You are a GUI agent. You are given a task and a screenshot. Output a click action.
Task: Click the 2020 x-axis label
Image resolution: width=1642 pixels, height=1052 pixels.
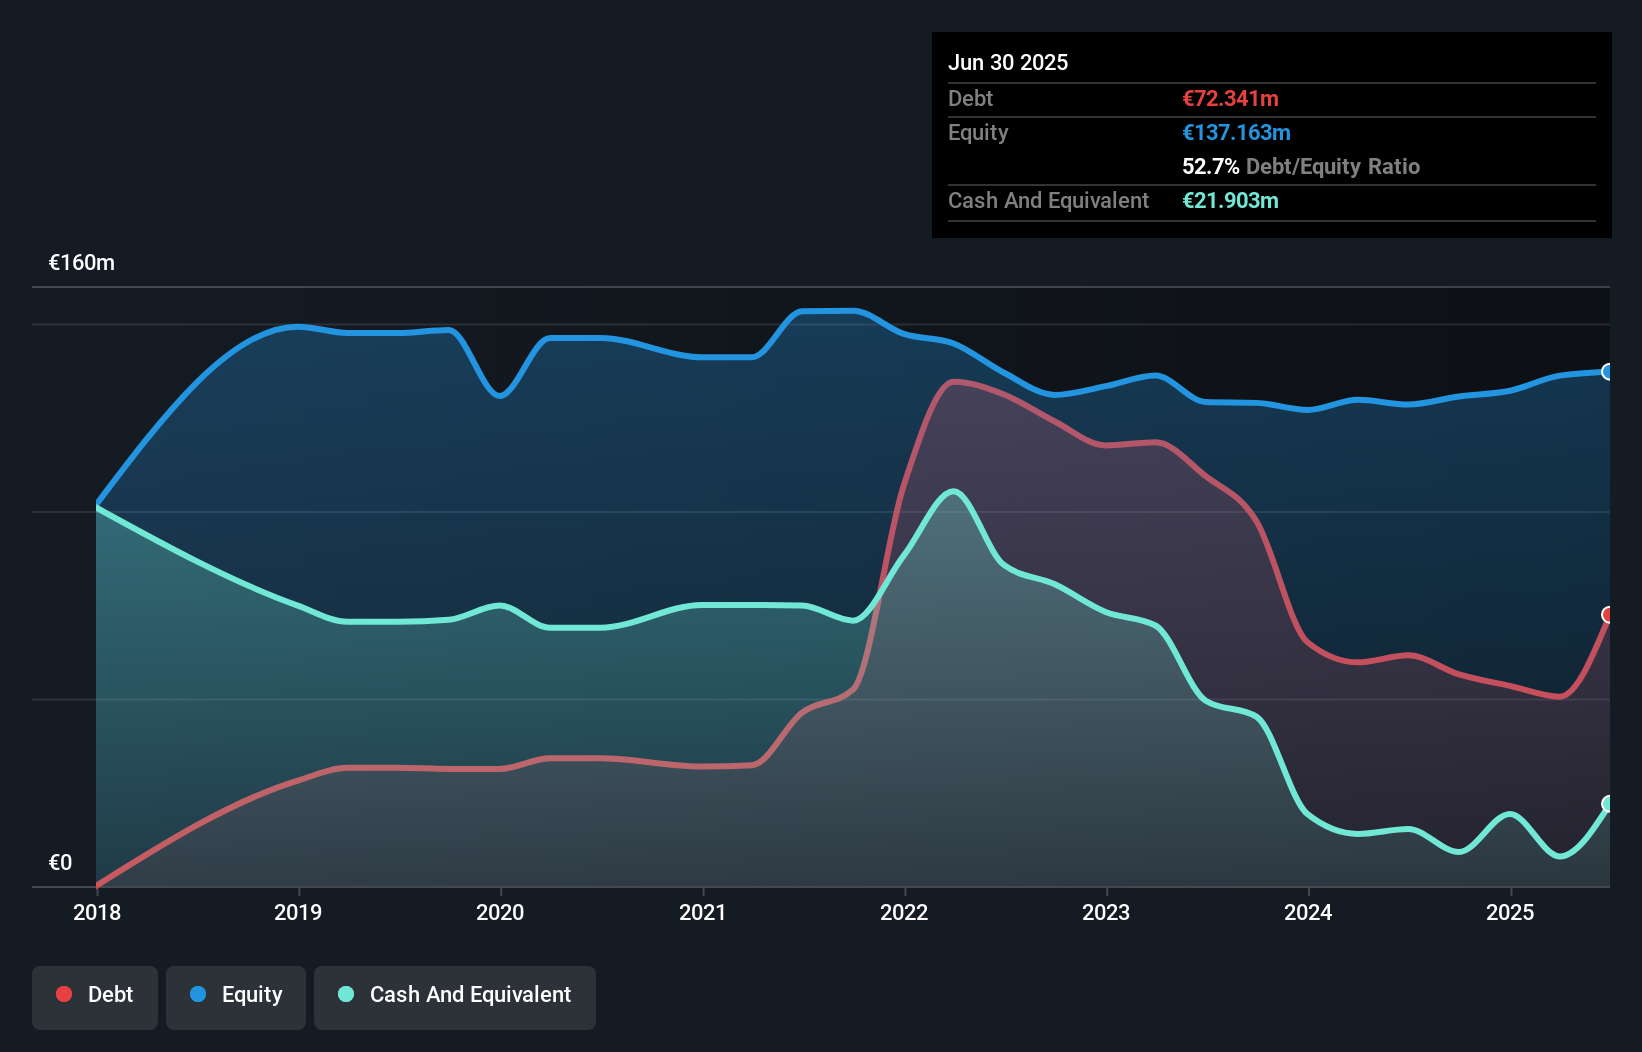(x=500, y=912)
